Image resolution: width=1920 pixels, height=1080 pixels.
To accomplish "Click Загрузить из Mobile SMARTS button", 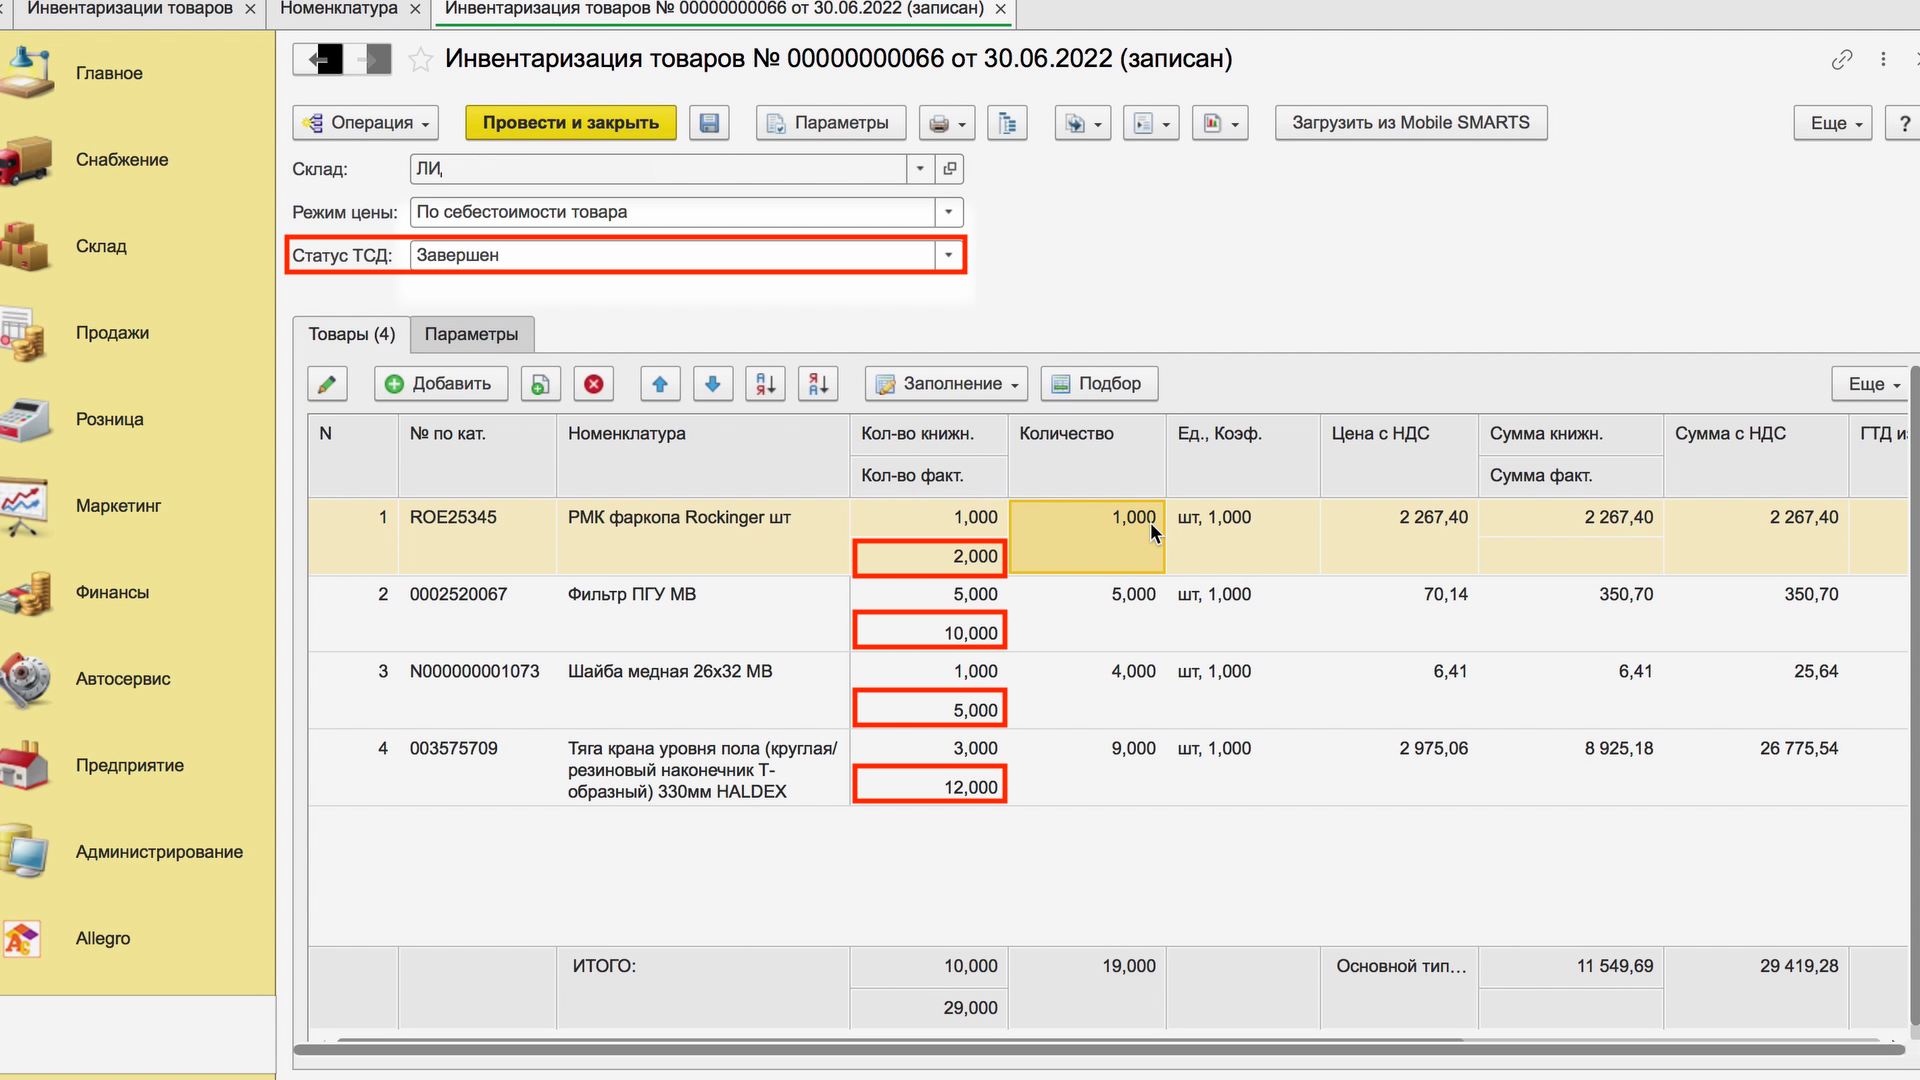I will point(1411,123).
